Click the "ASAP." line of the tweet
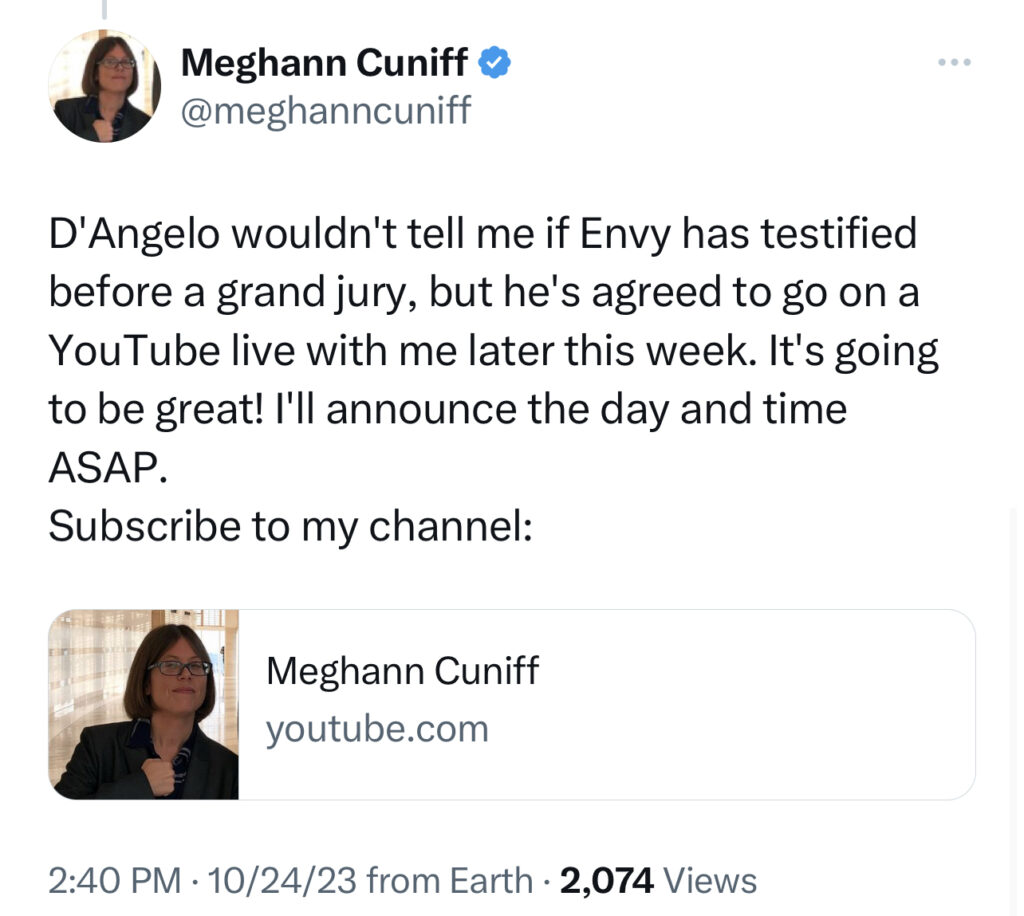The height and width of the screenshot is (916, 1024). (x=108, y=467)
